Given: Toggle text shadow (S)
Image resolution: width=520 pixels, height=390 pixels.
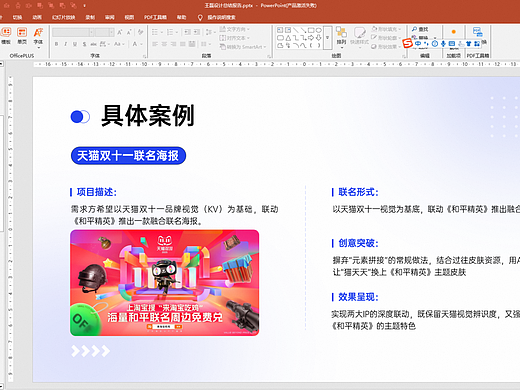Looking at the screenshot, I should (84, 44).
